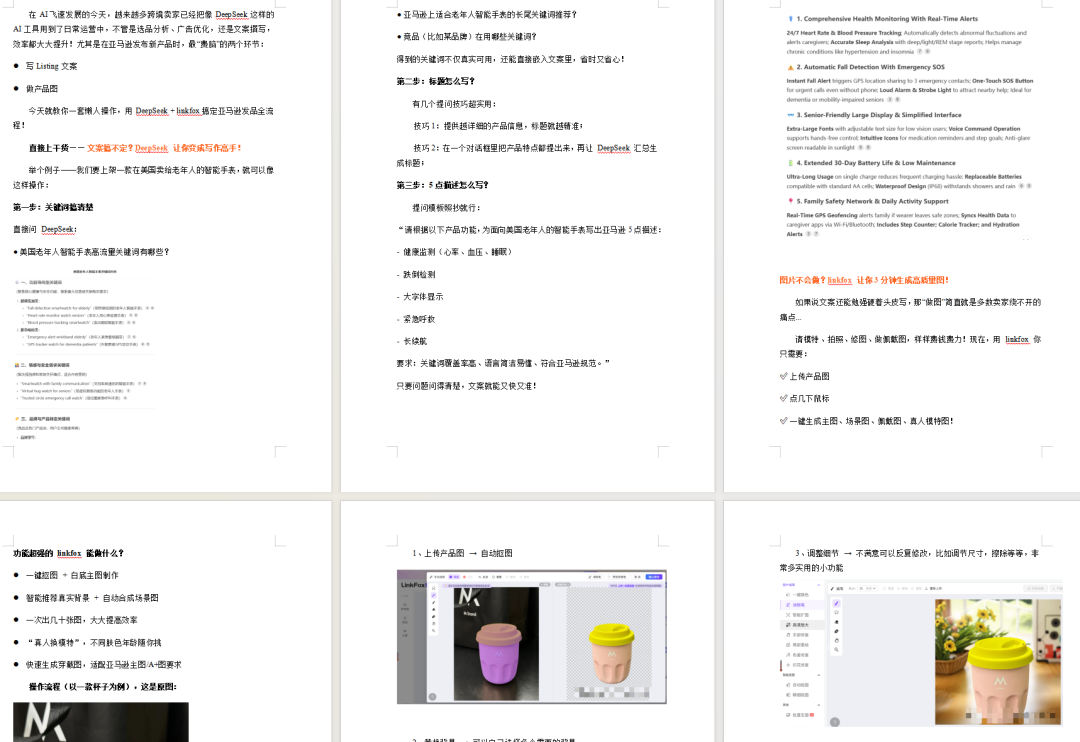
Task: Click the black original product photo below '这是原图'
Action: (101, 722)
